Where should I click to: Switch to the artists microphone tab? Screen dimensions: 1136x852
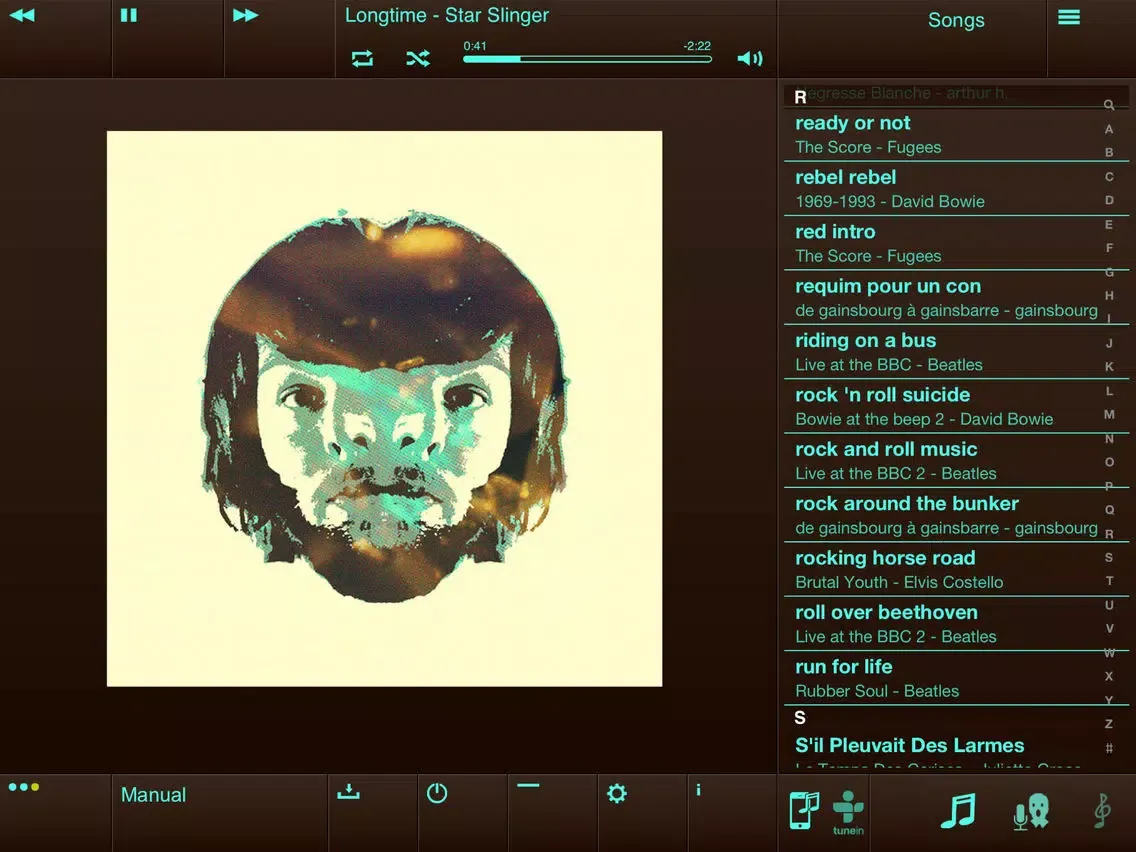click(x=1031, y=811)
